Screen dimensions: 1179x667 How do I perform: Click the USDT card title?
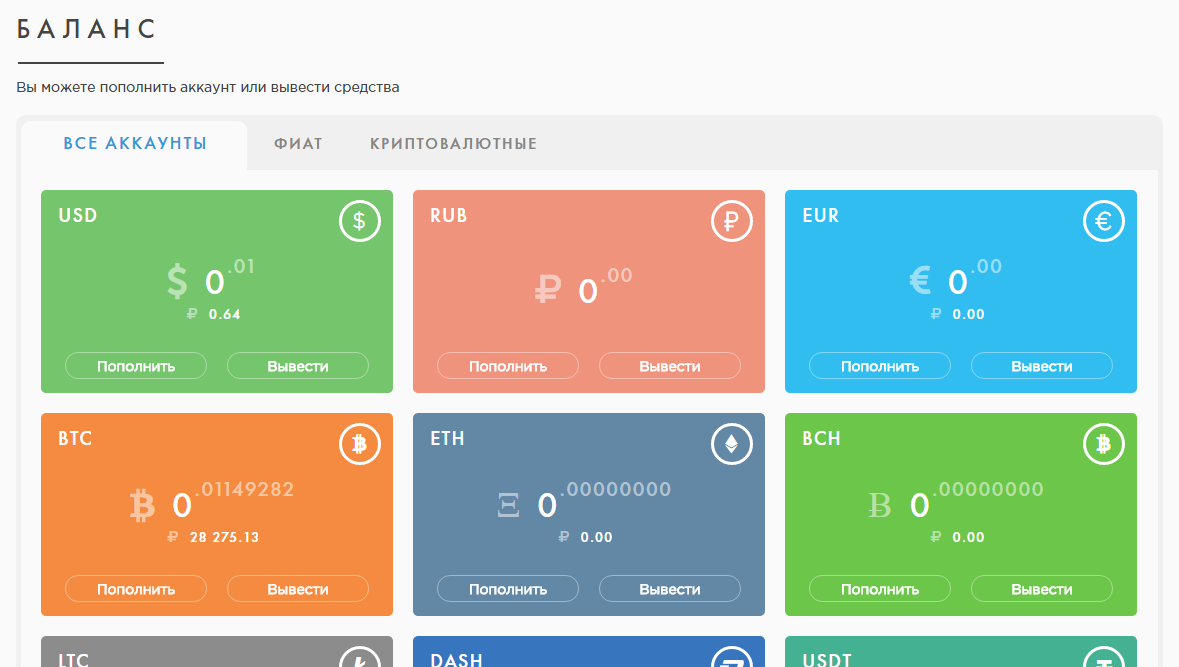pyautogui.click(x=827, y=659)
